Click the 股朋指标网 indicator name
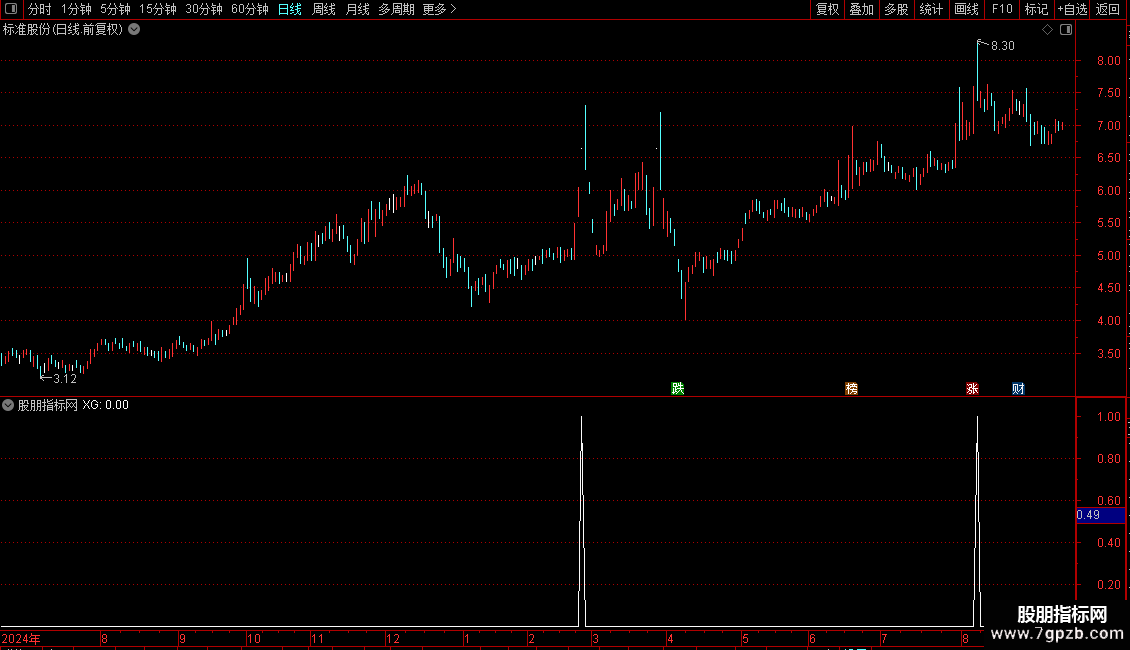Screen dimensions: 1130x650 click(x=48, y=405)
